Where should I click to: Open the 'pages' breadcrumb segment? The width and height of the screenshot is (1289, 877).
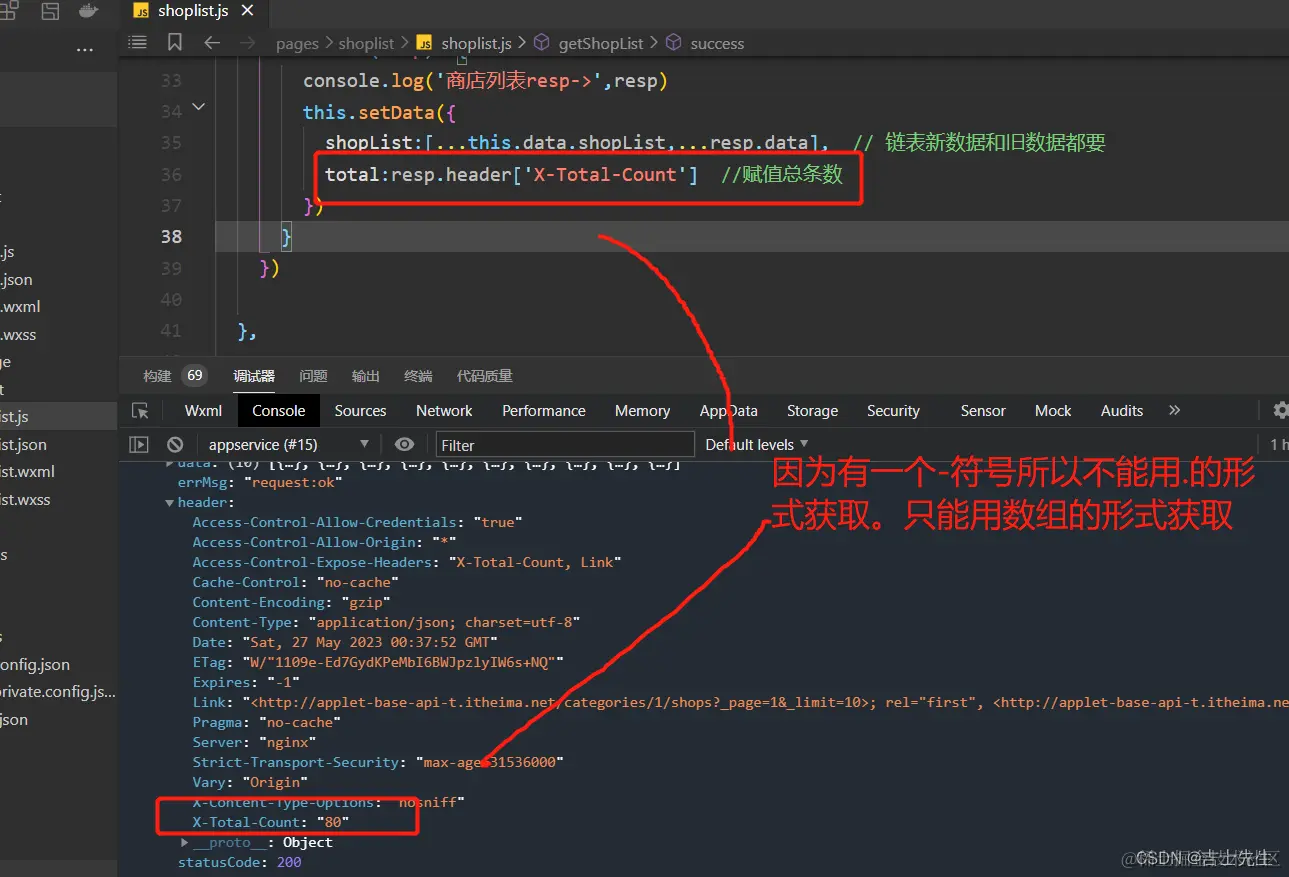point(297,43)
